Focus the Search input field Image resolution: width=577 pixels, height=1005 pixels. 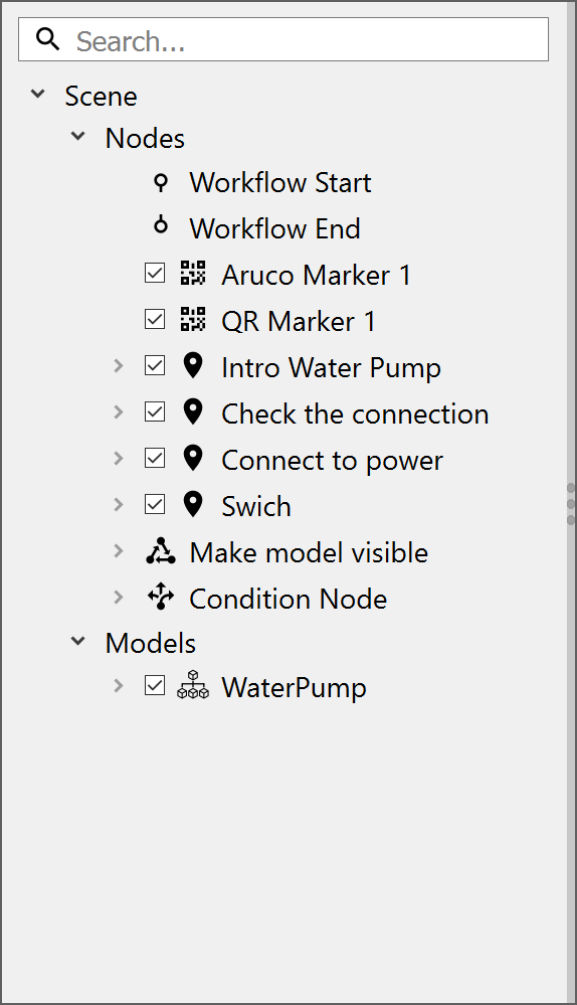283,39
